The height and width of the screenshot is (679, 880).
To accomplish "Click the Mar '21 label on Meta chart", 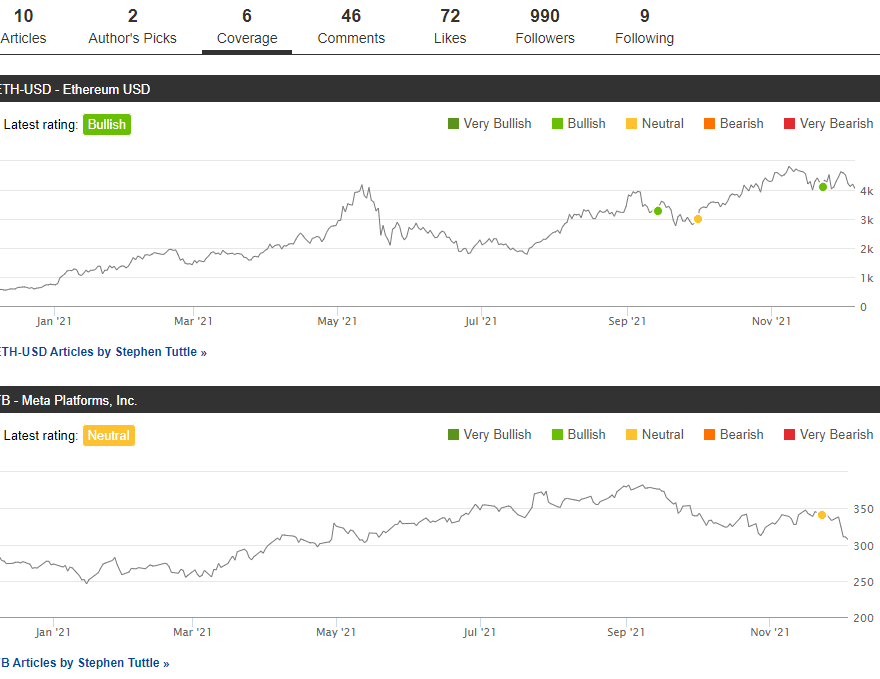I will tap(192, 632).
